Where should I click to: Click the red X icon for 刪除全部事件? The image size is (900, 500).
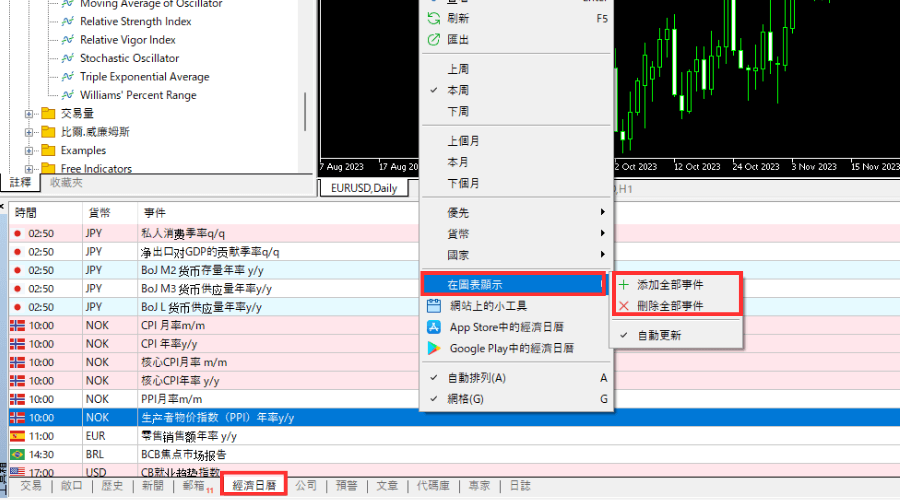coord(625,305)
